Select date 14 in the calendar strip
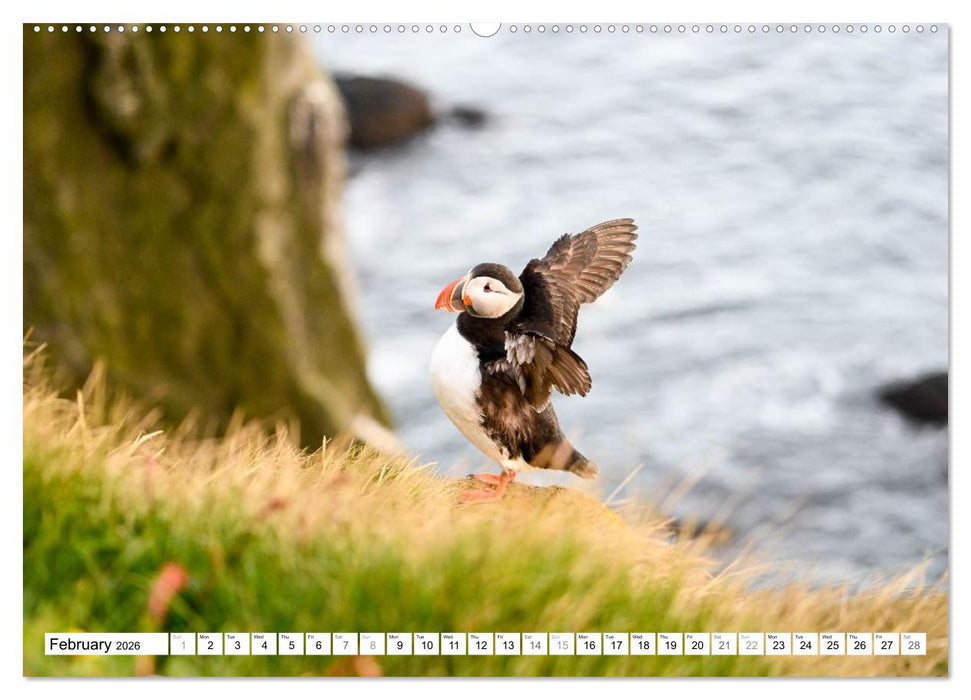This screenshot has height=700, width=971. (536, 645)
